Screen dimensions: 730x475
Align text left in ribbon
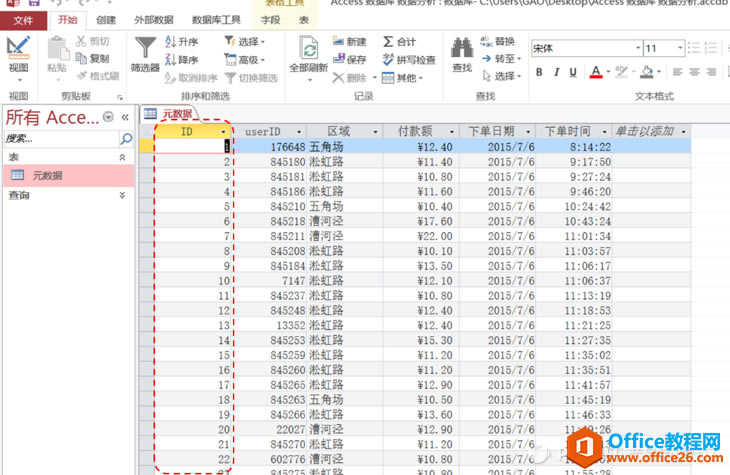(x=678, y=72)
